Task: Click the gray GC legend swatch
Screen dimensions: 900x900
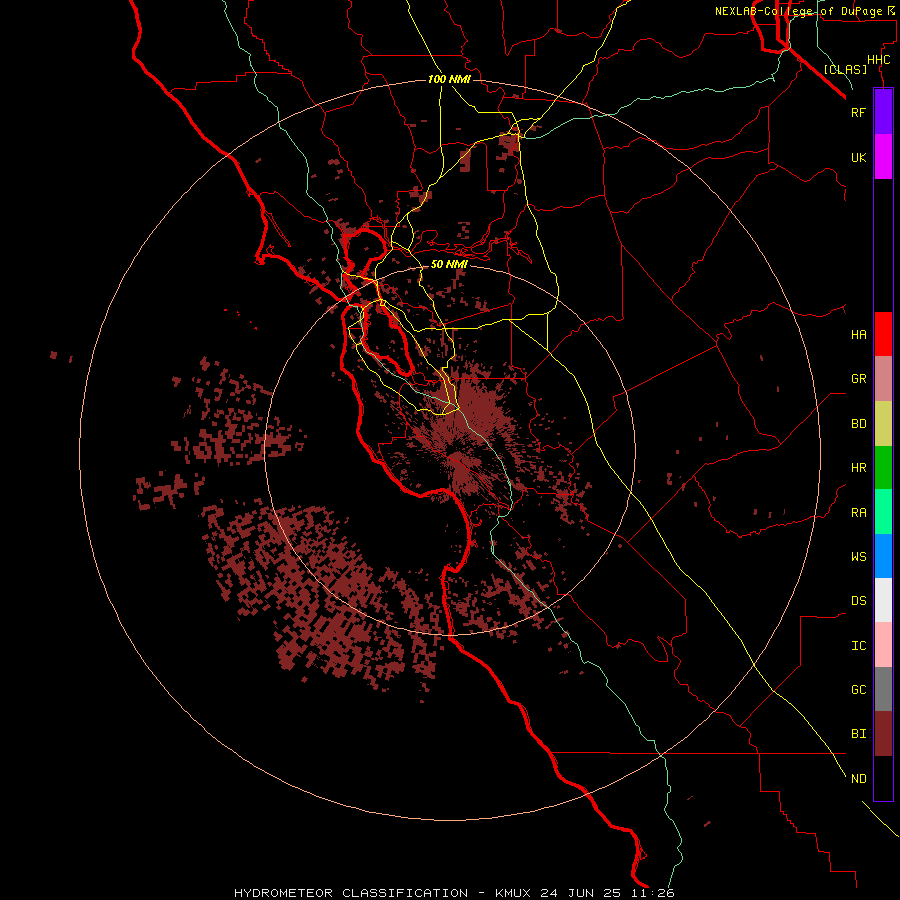Action: (883, 689)
